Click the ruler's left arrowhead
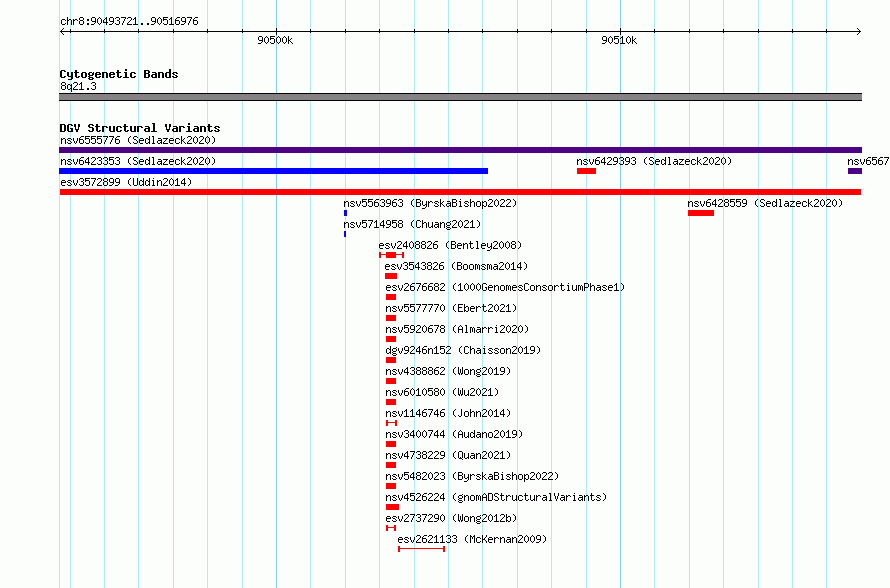Image resolution: width=890 pixels, height=588 pixels. pos(63,32)
